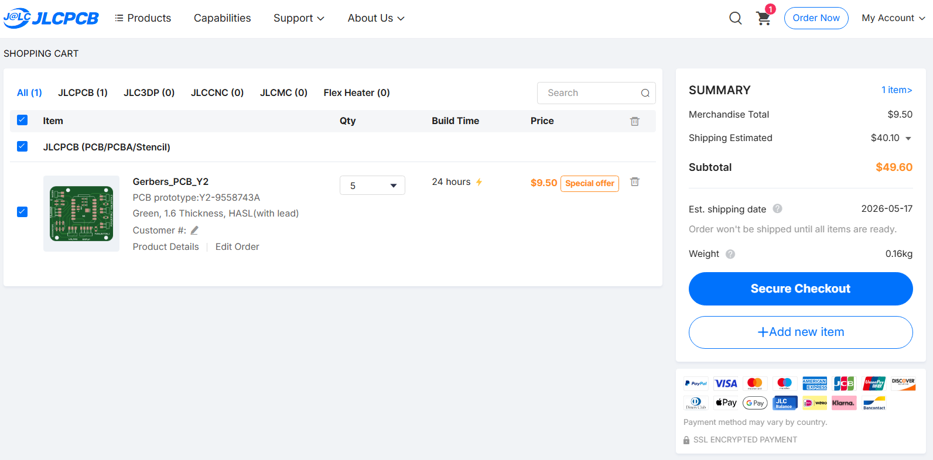Open the Products menu
The width and height of the screenshot is (933, 460).
(143, 18)
